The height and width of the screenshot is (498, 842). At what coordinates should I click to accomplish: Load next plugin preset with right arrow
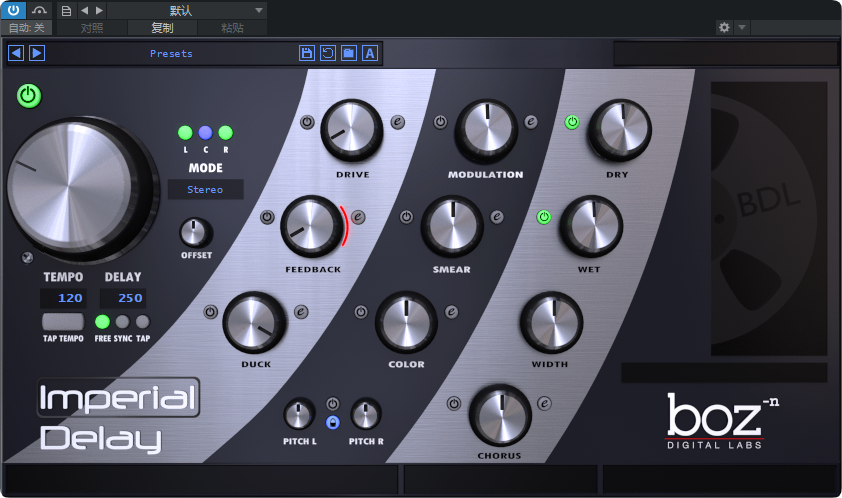37,53
